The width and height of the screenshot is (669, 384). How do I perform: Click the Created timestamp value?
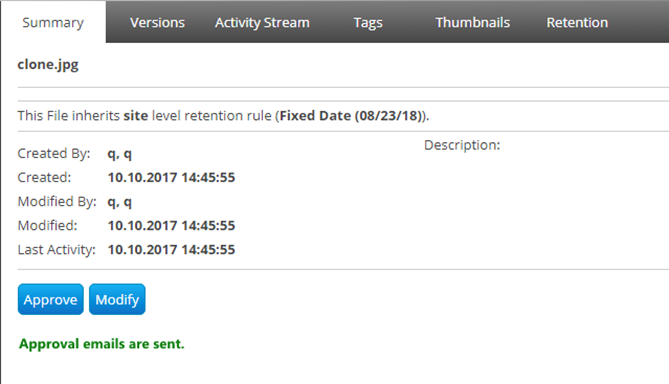(x=171, y=177)
